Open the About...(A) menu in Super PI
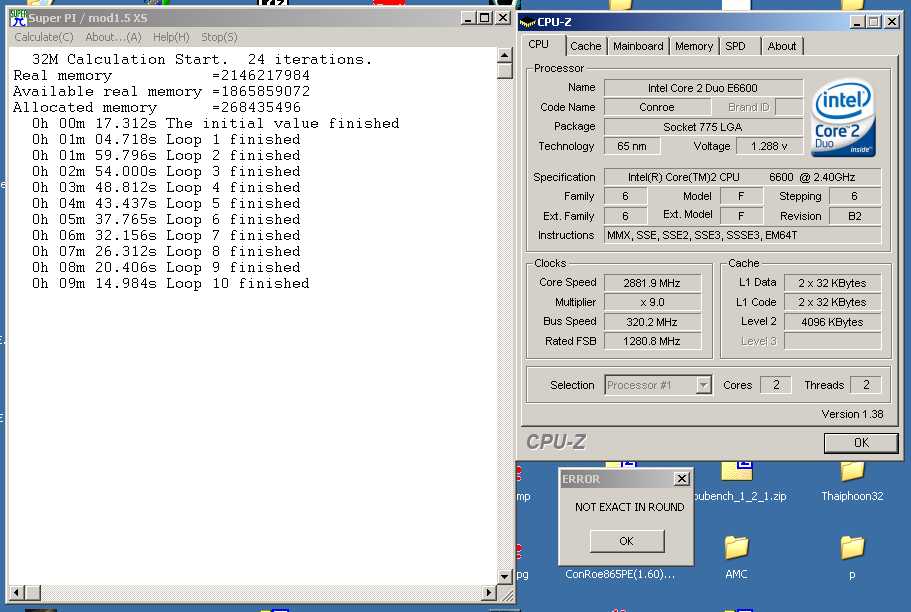The width and height of the screenshot is (911, 612). click(x=113, y=37)
